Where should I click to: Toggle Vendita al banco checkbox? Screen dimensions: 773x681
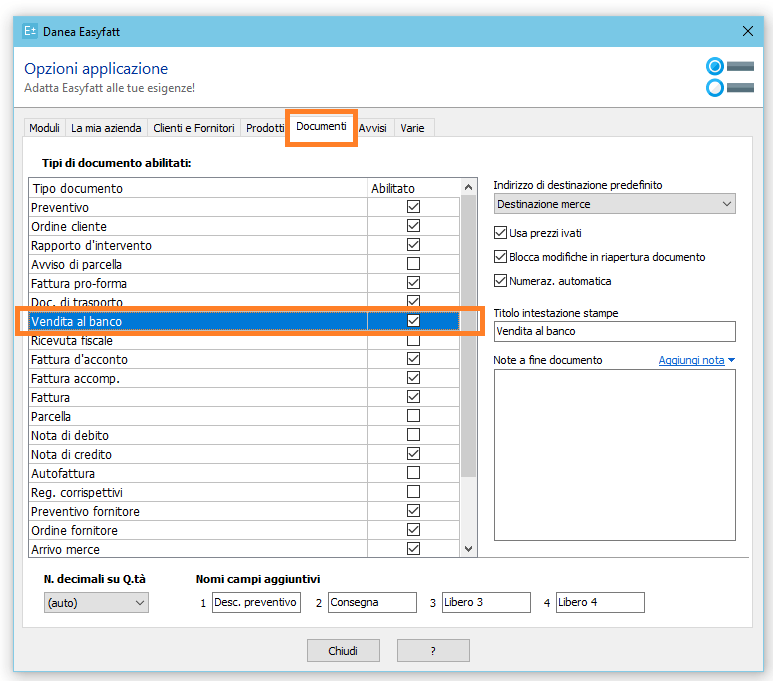click(x=413, y=321)
